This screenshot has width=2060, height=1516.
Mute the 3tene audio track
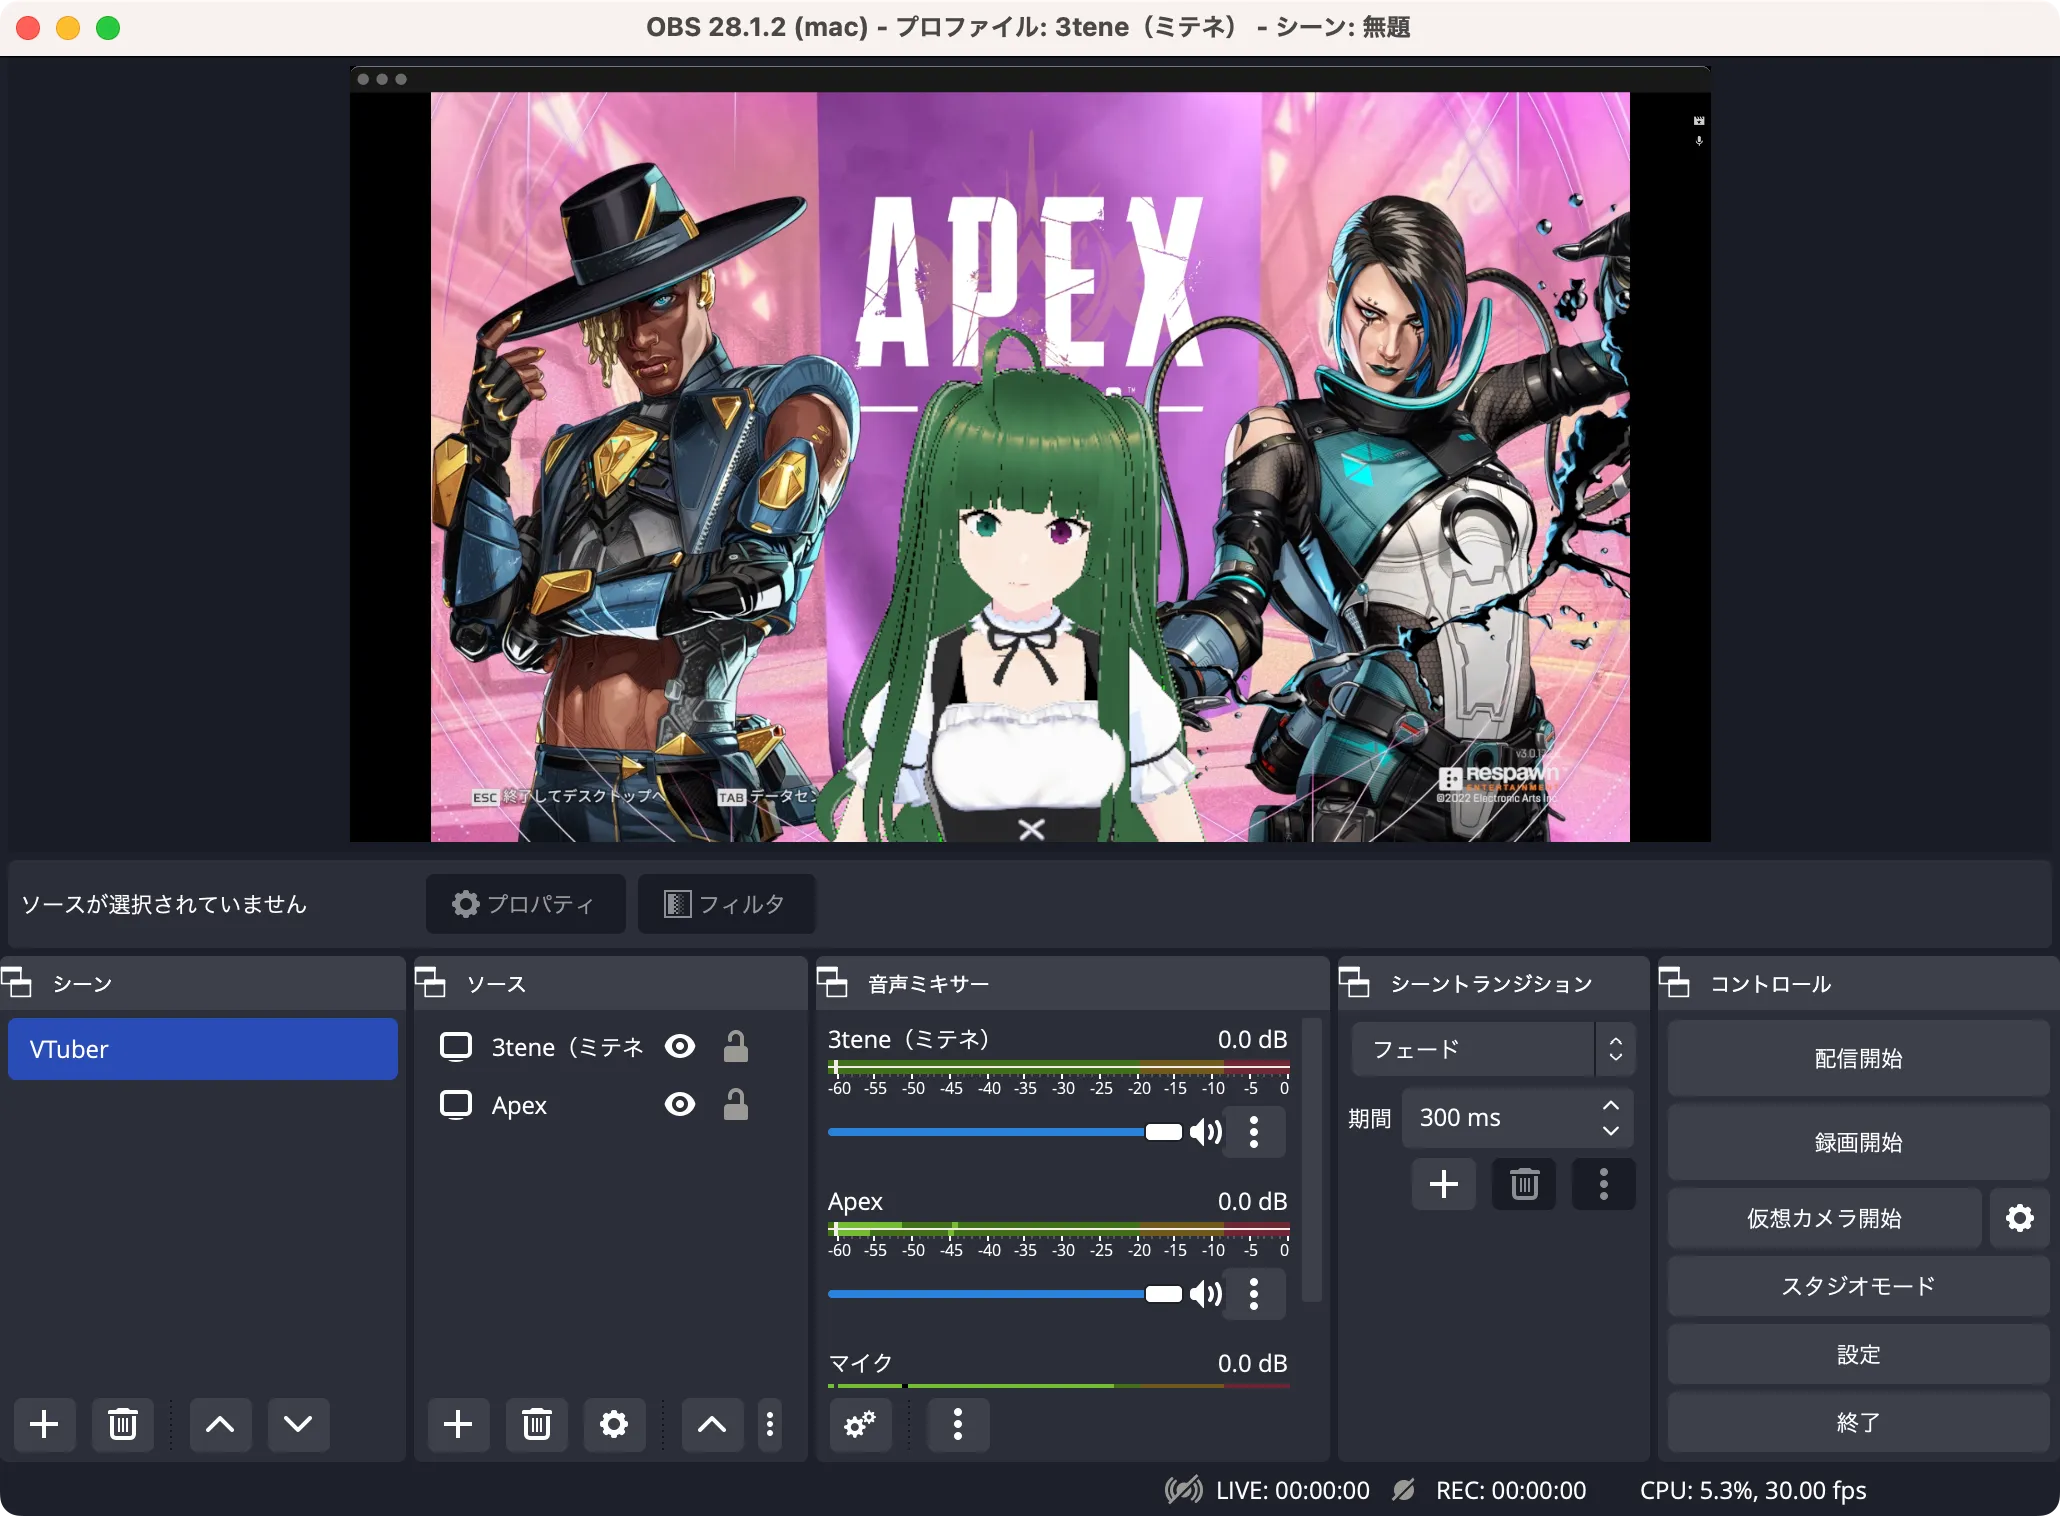1205,1132
